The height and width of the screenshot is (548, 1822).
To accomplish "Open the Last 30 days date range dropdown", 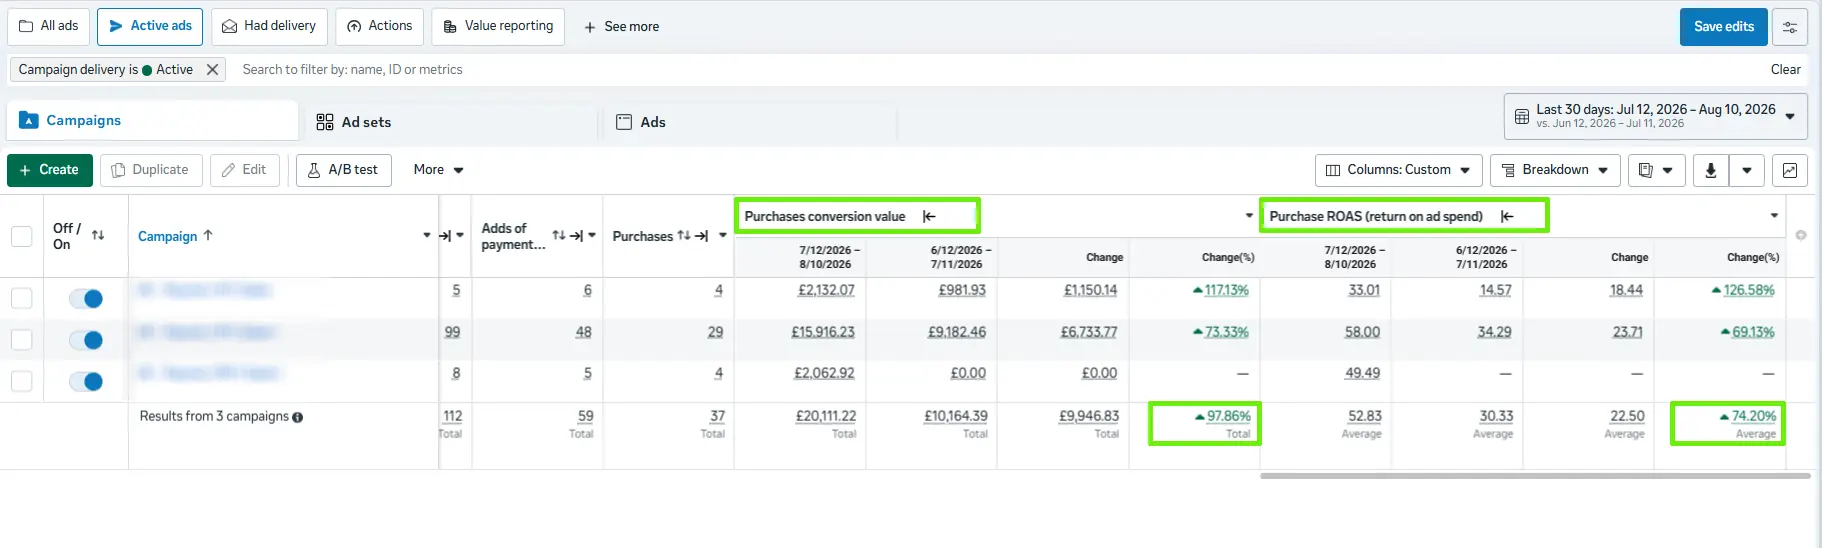I will (1655, 116).
